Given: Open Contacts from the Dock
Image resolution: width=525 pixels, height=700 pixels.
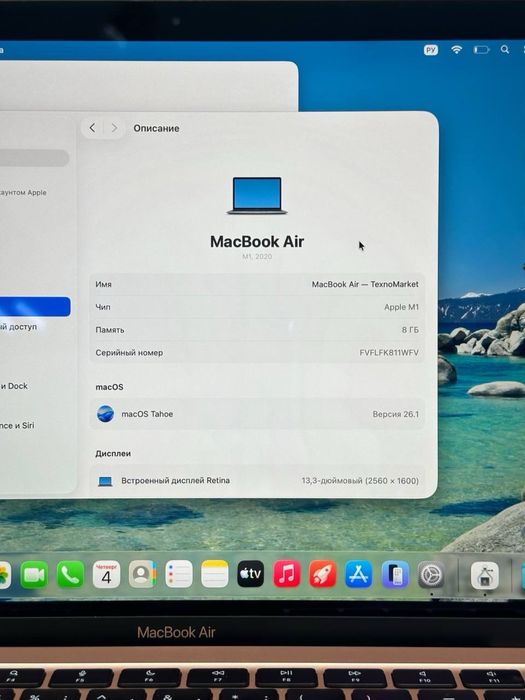Looking at the screenshot, I should click(x=142, y=574).
